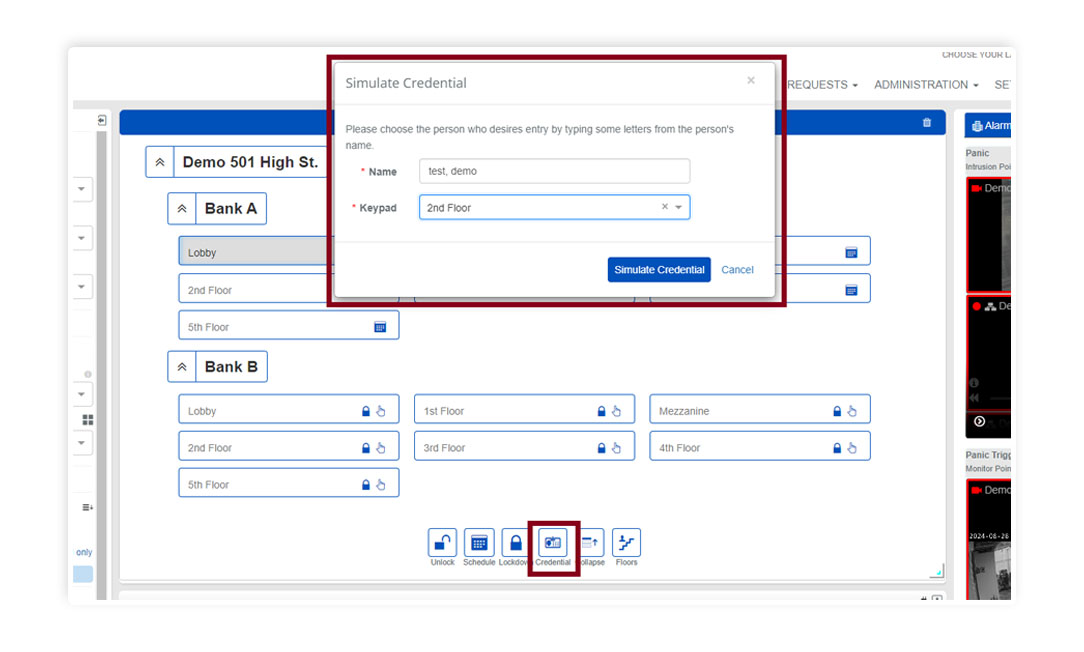
Task: Open the Keypad dropdown arrow
Action: tap(679, 208)
